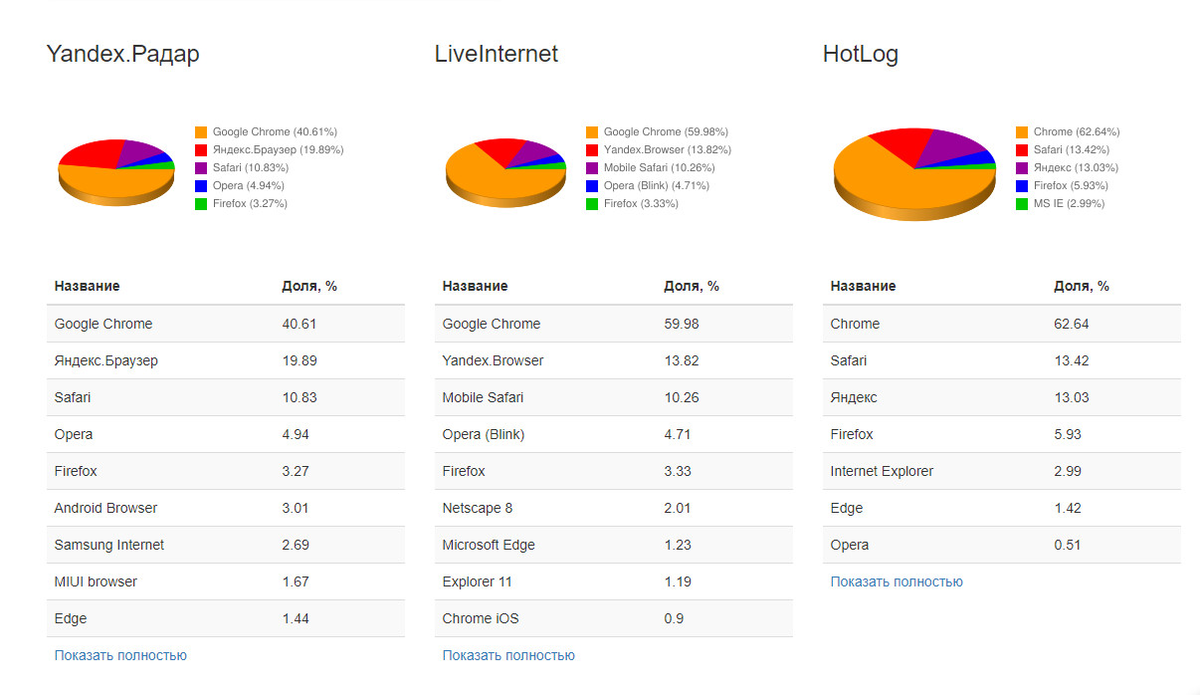Click the 'Яндекс.Браузер' table row name
The height and width of the screenshot is (695, 1200).
(106, 361)
